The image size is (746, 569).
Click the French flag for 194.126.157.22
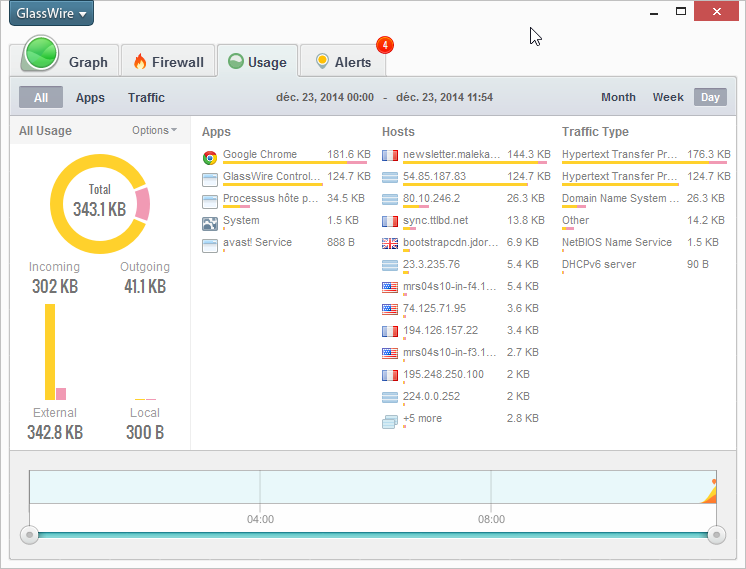pyautogui.click(x=390, y=331)
